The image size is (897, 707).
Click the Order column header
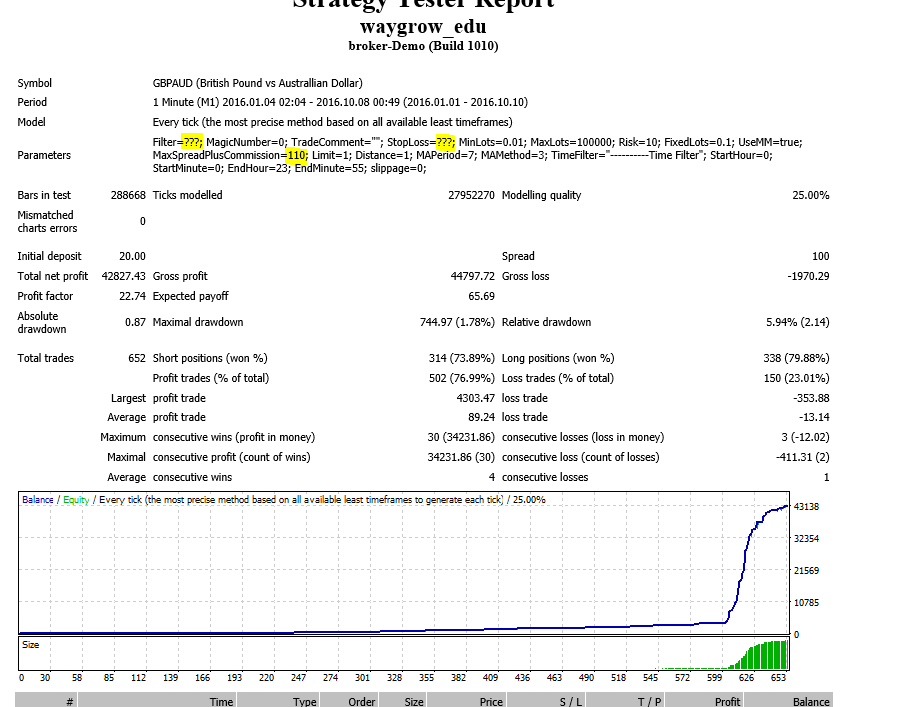coord(361,702)
